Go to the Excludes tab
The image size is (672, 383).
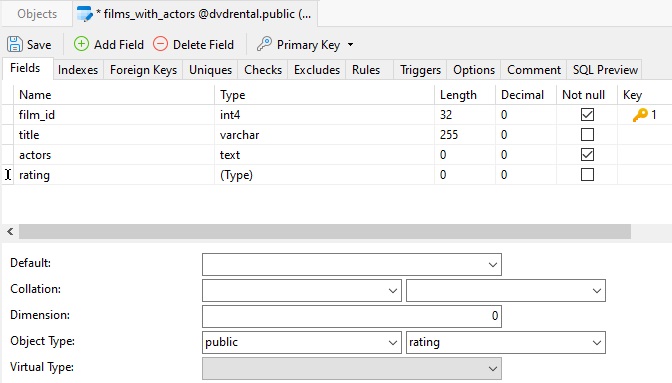pos(317,70)
